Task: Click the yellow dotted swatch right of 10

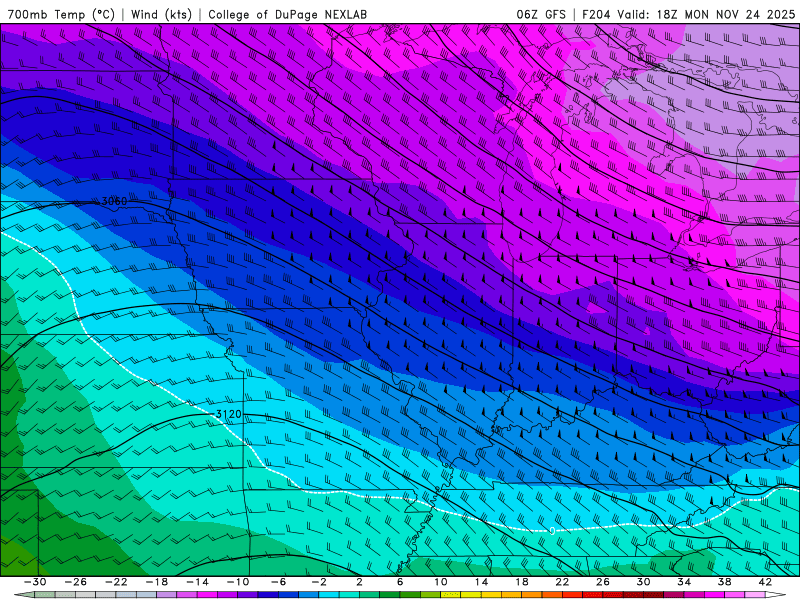Action: 451,595
